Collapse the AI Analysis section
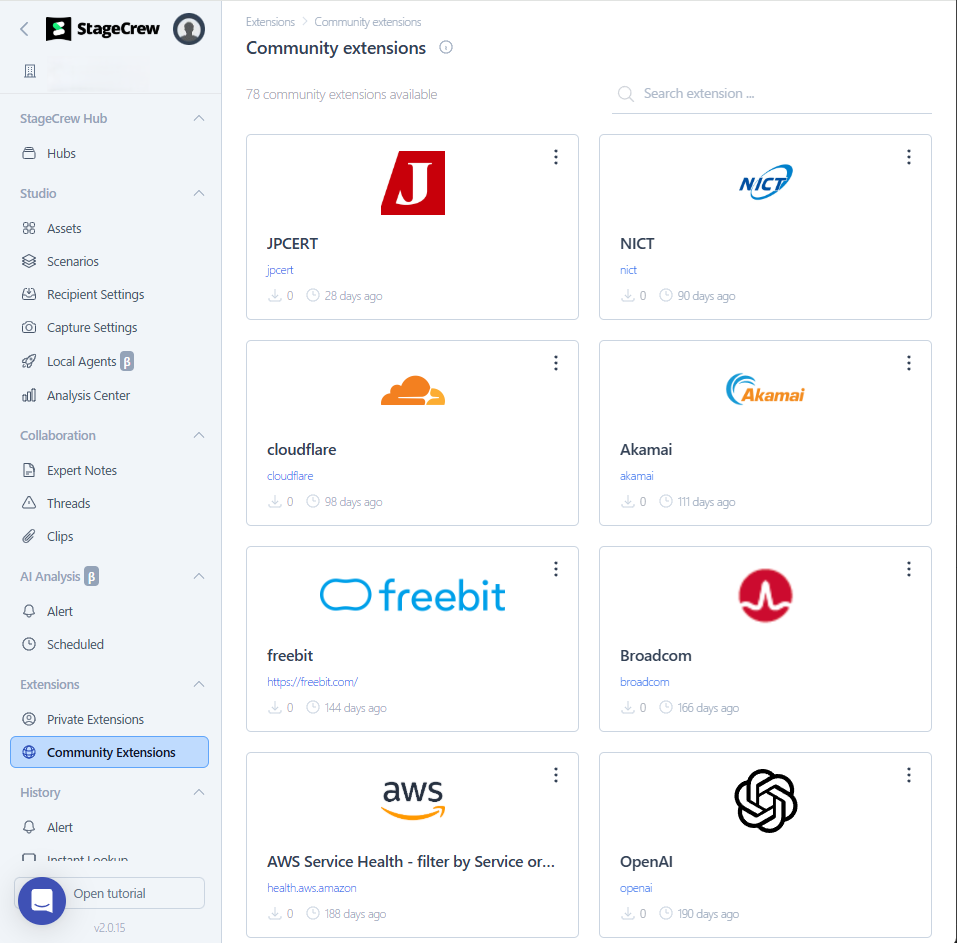957x943 pixels. coord(199,577)
